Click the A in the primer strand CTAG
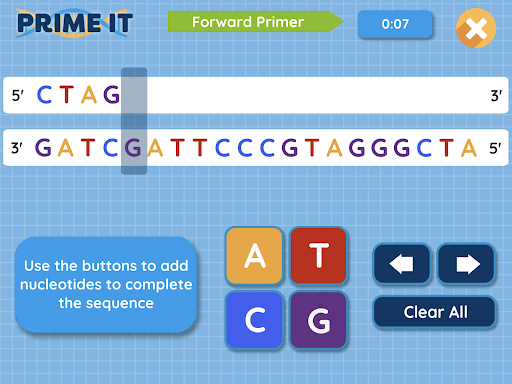 (x=89, y=95)
